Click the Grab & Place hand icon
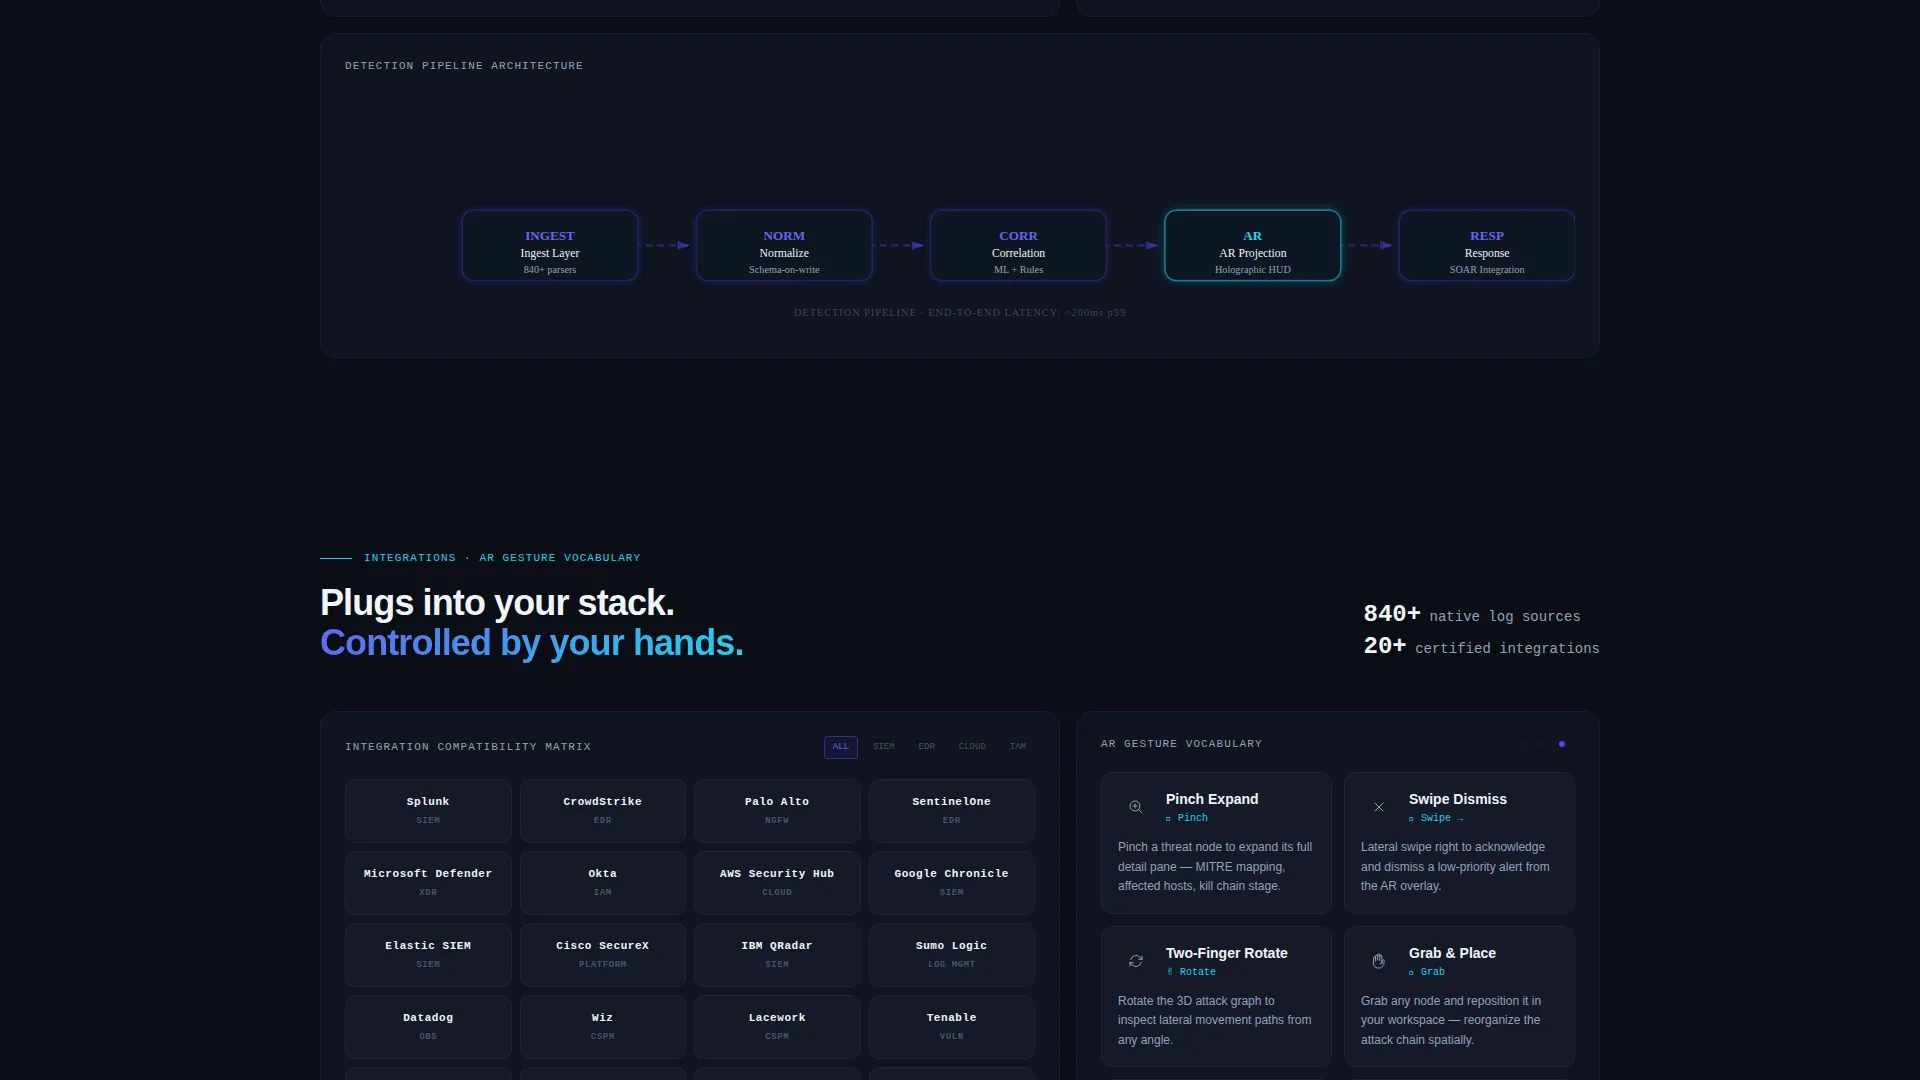Image resolution: width=1920 pixels, height=1080 pixels. click(1379, 961)
